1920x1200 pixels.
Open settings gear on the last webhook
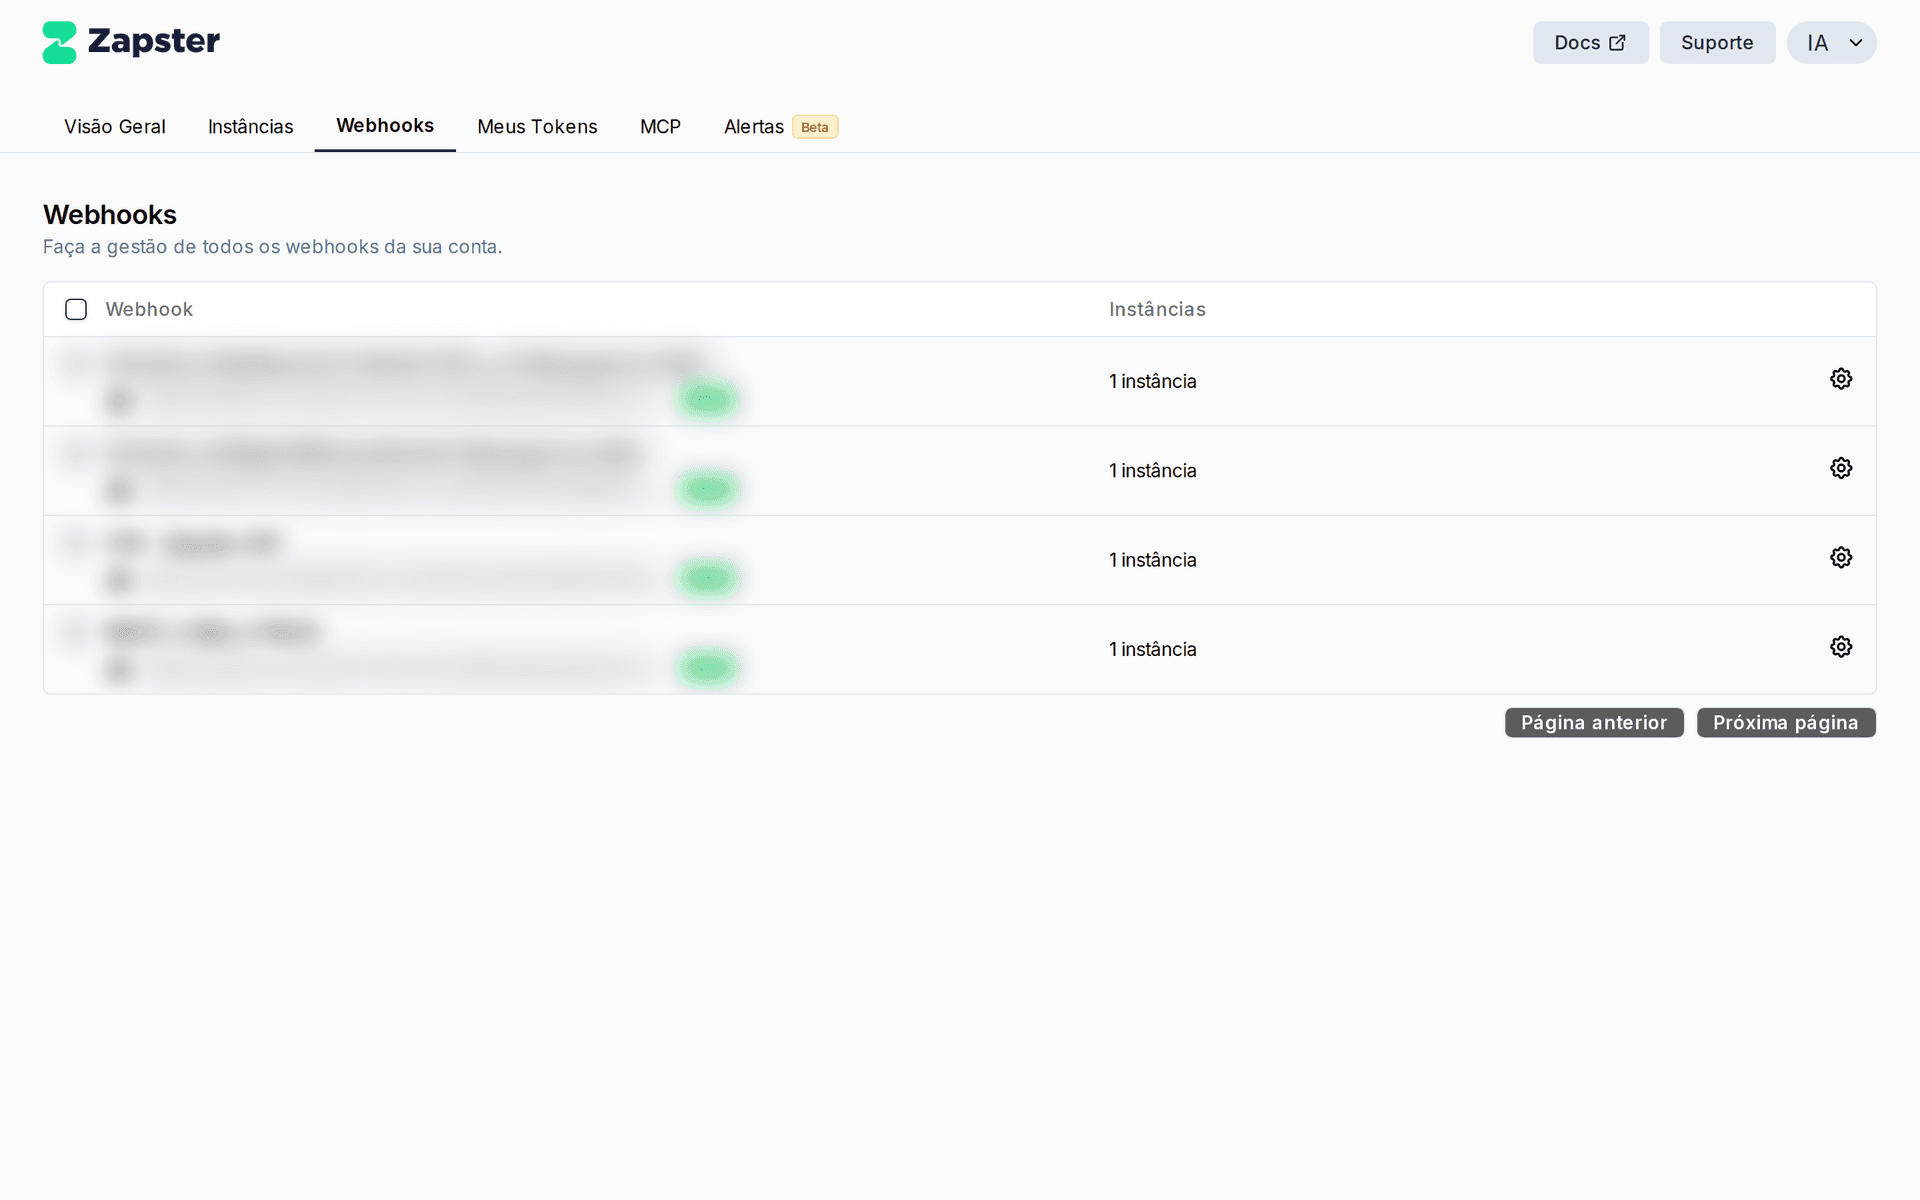point(1841,646)
